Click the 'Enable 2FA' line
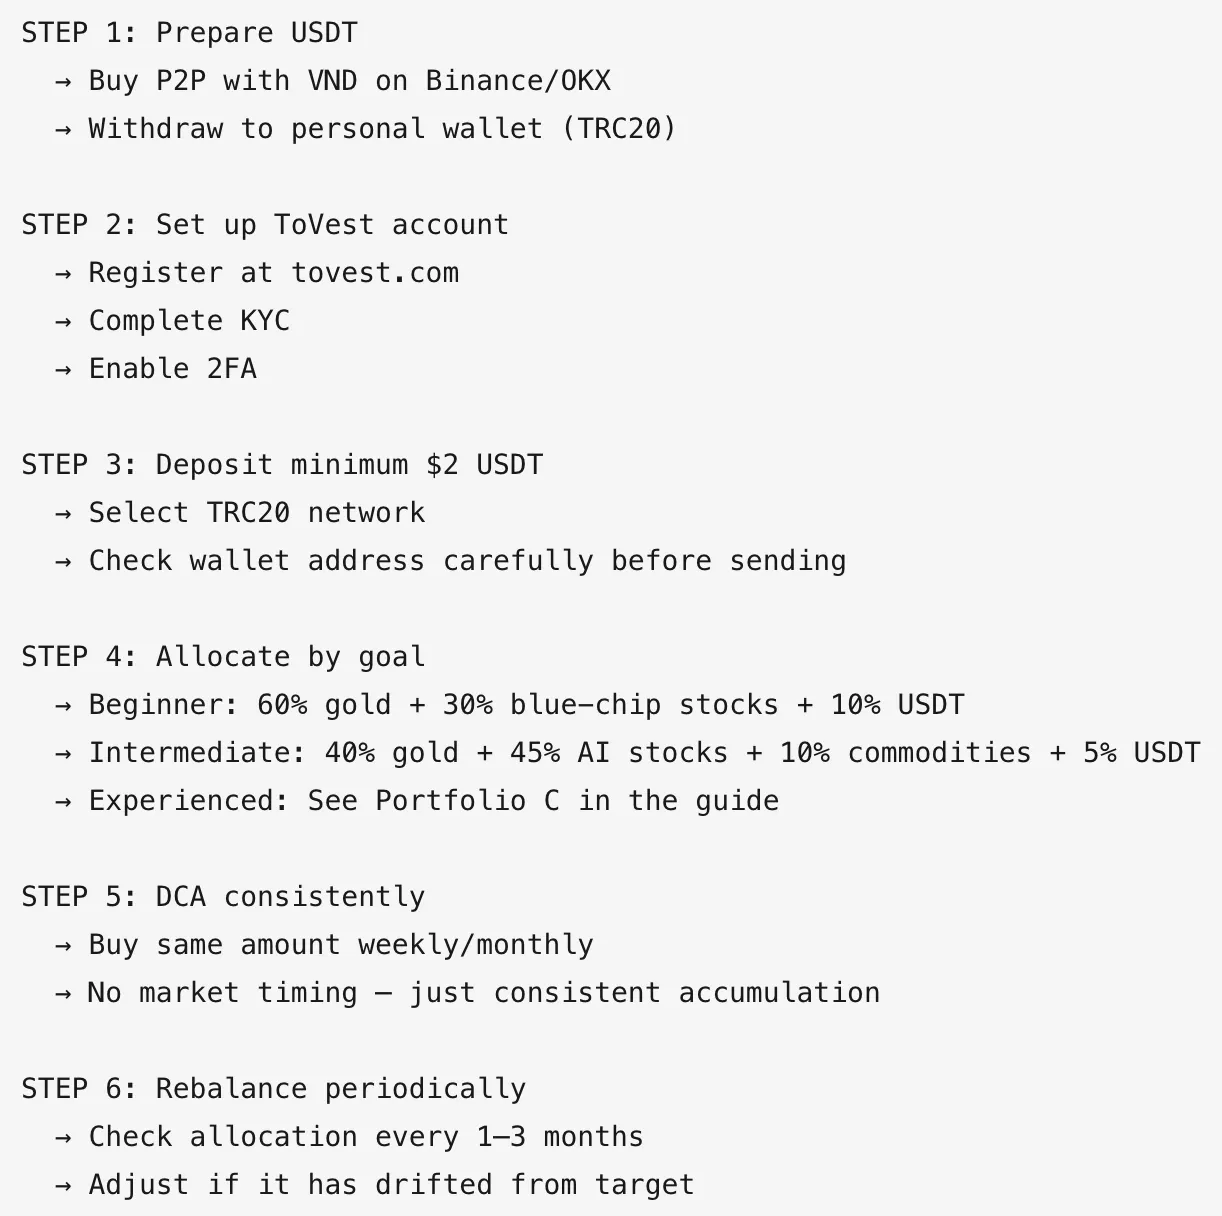Image resolution: width=1222 pixels, height=1216 pixels. point(156,368)
